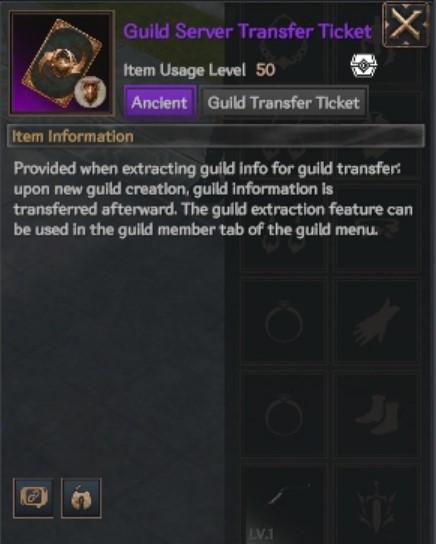Click the white chest storage icon
The height and width of the screenshot is (544, 436).
(x=363, y=65)
